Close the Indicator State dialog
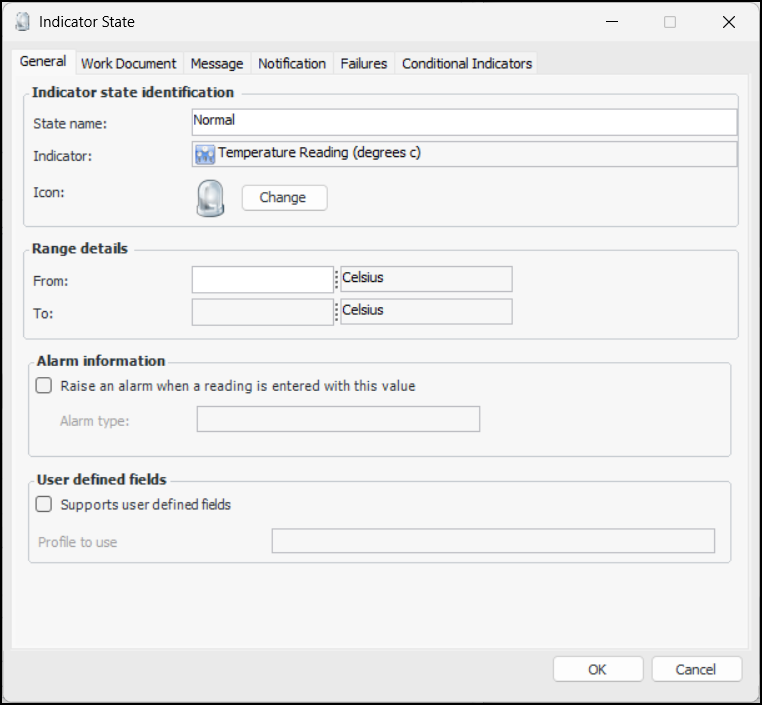 [x=728, y=22]
